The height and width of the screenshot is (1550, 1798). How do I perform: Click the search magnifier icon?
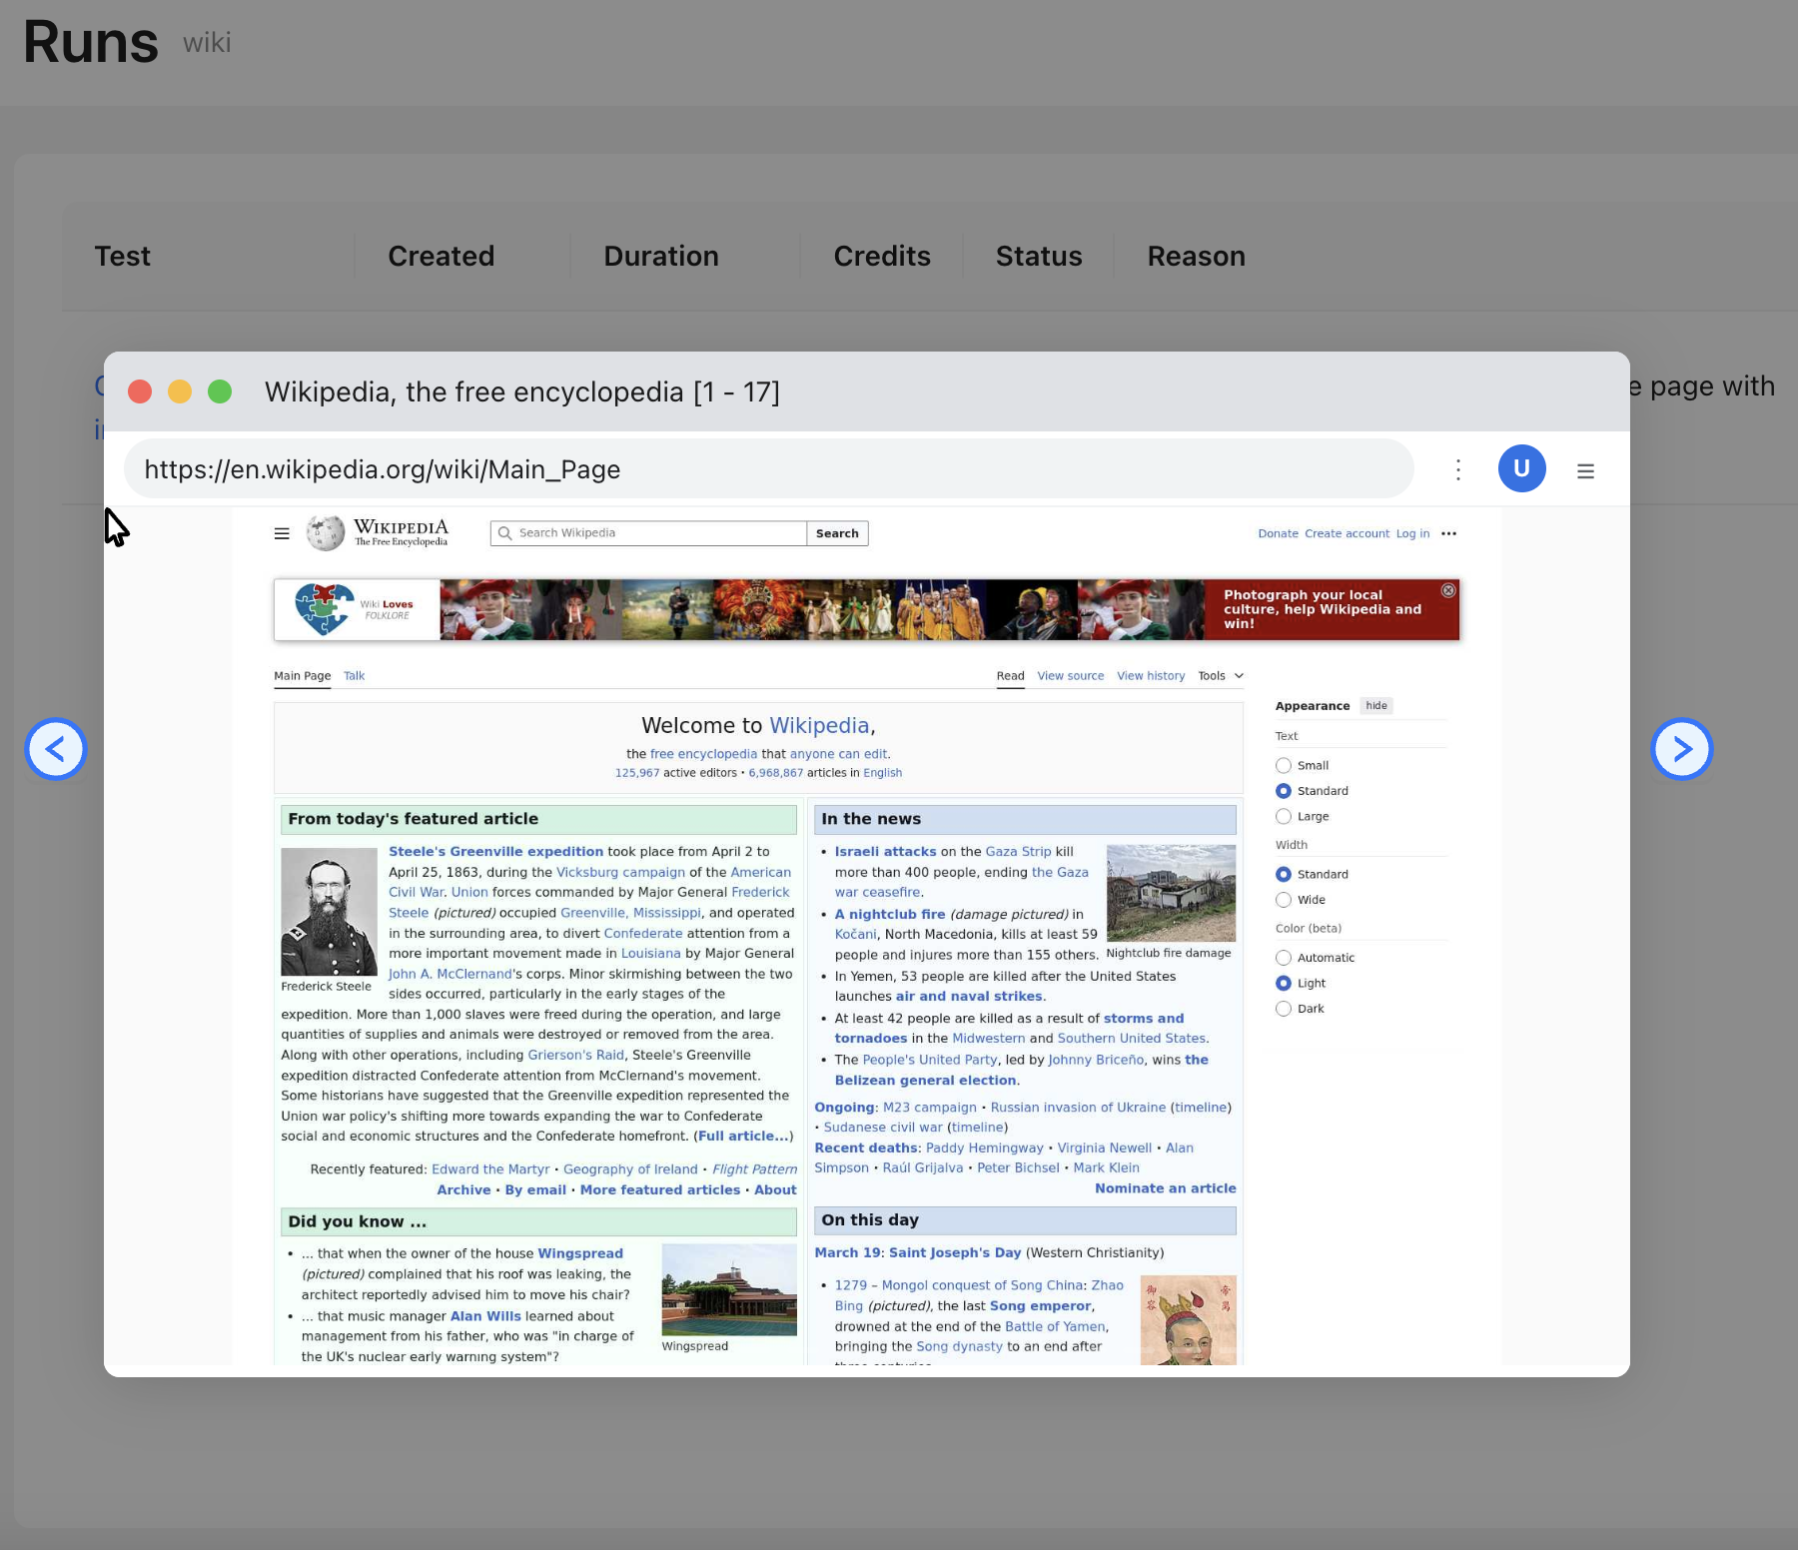(x=505, y=533)
